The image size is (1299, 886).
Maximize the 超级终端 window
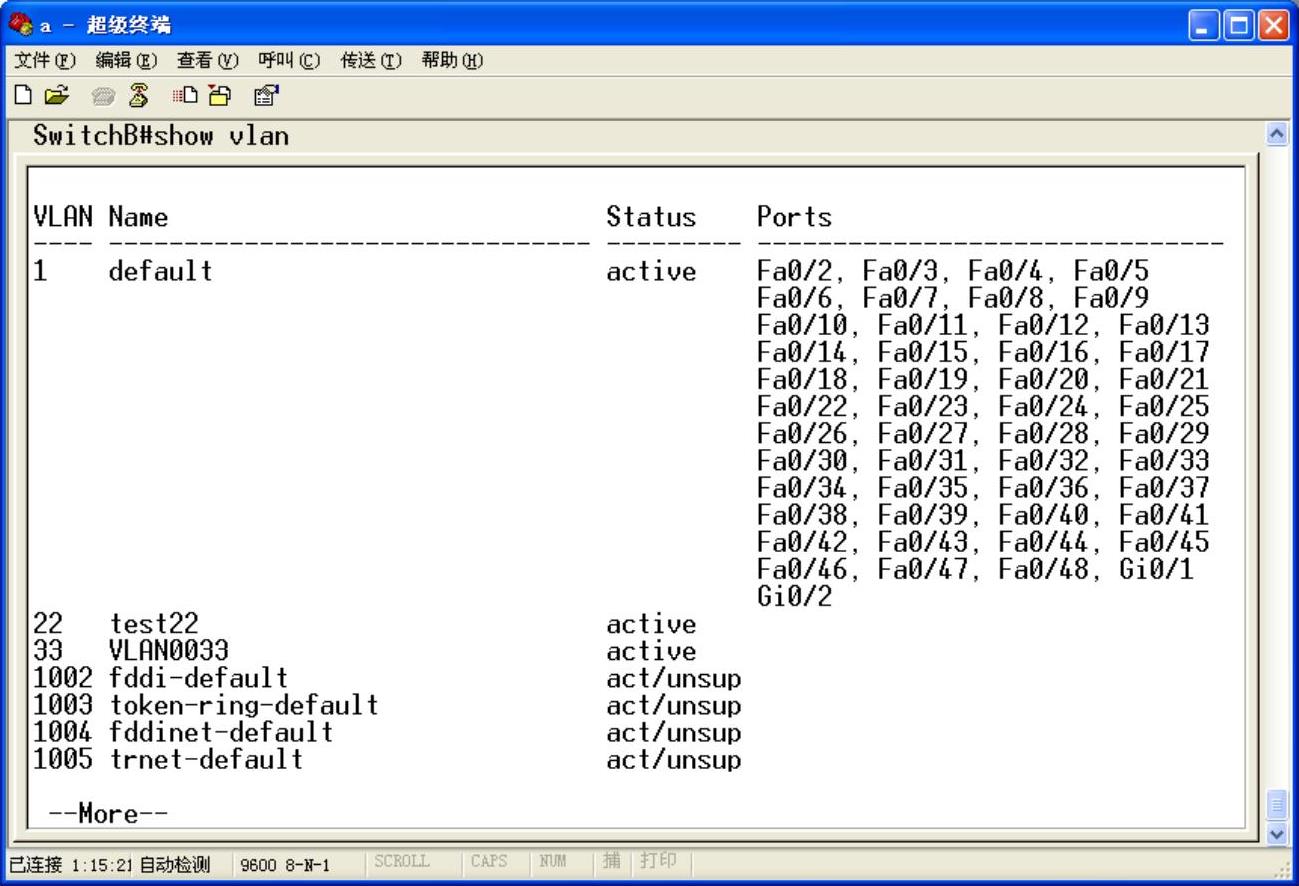(1239, 24)
